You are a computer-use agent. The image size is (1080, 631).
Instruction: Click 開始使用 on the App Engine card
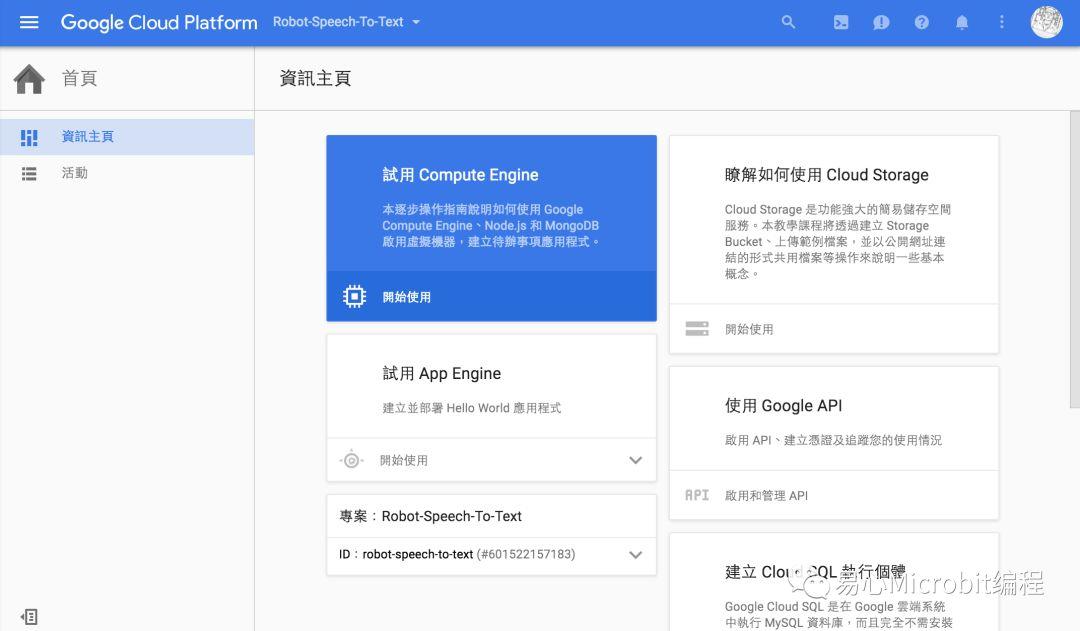404,460
